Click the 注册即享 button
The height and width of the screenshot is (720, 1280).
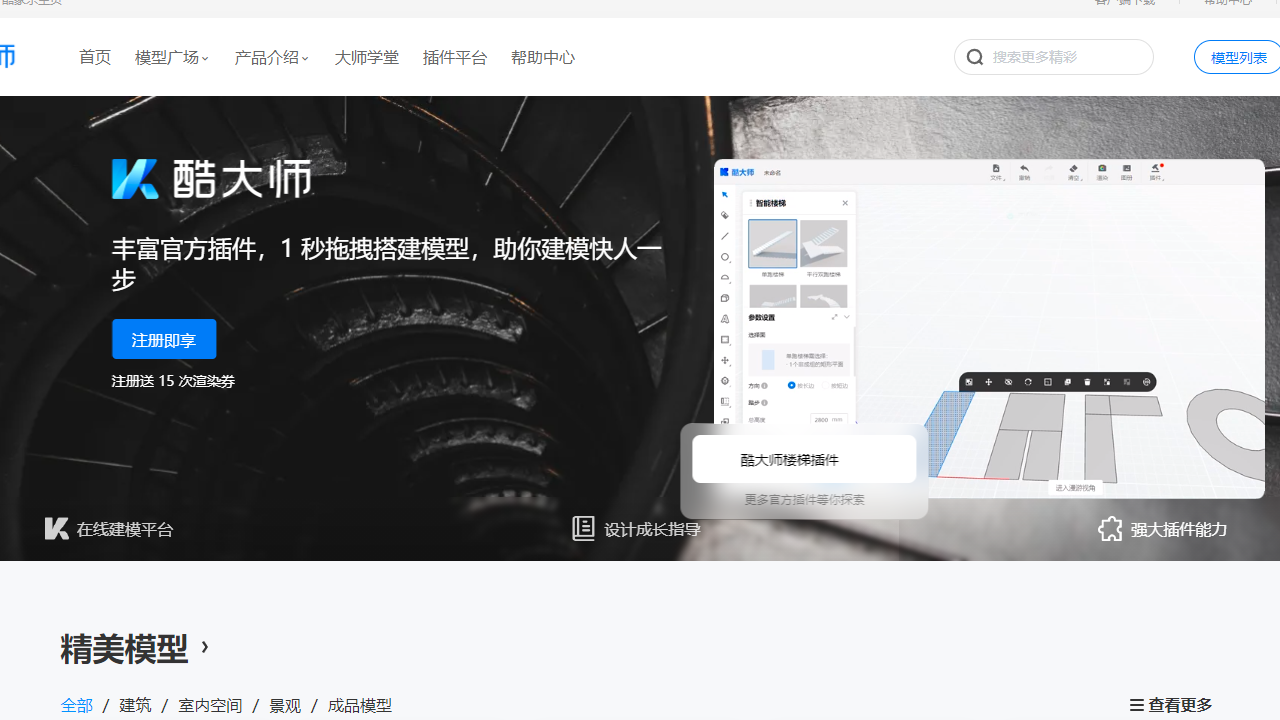(x=163, y=339)
